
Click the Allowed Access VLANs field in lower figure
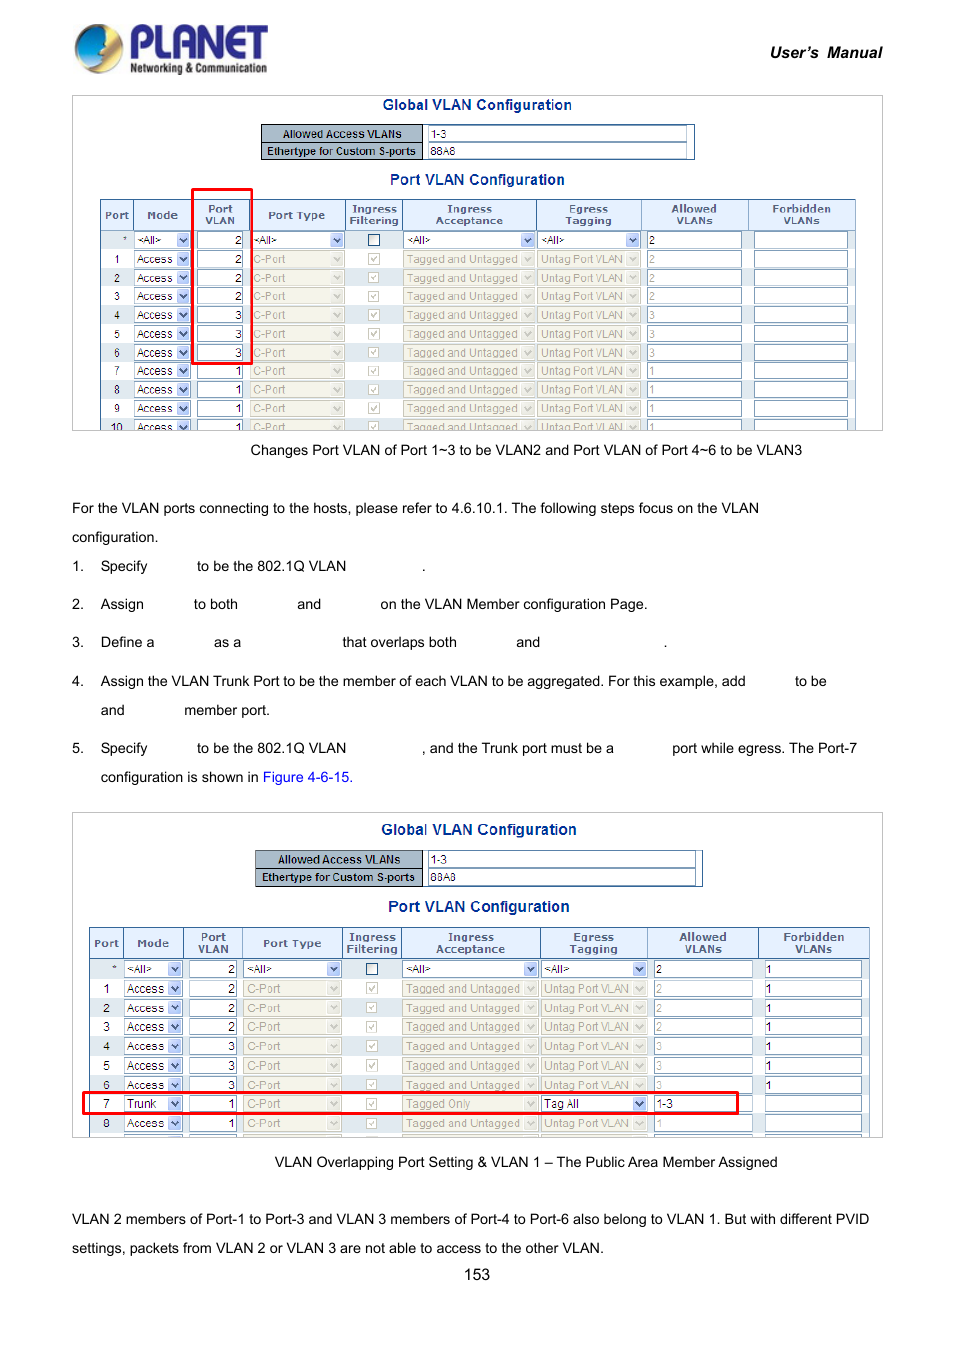[561, 859]
